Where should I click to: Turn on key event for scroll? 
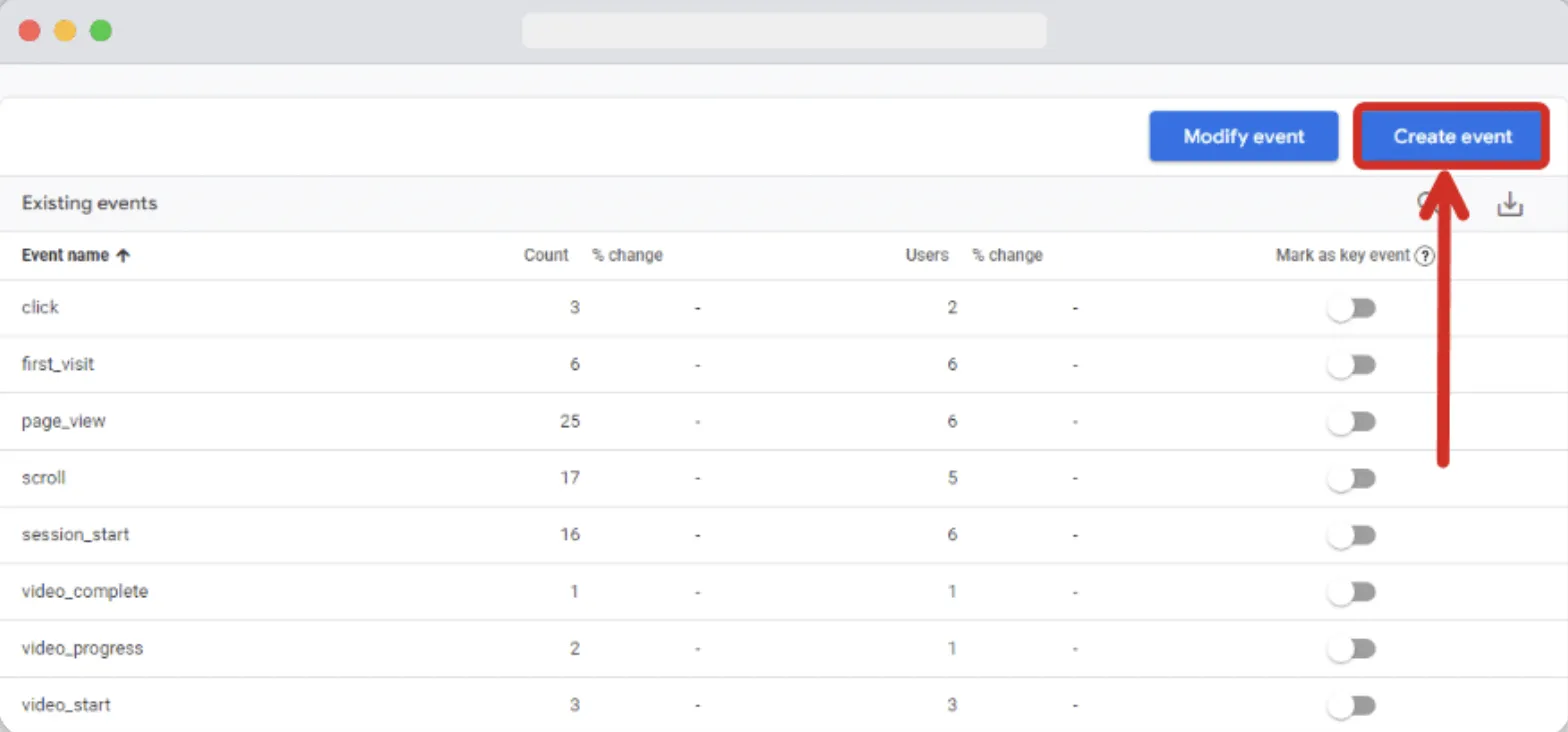click(x=1352, y=479)
